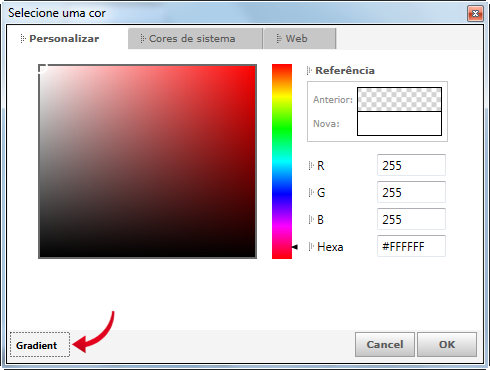Click the rainbow hue slider bar
The height and width of the screenshot is (370, 490).
point(282,161)
